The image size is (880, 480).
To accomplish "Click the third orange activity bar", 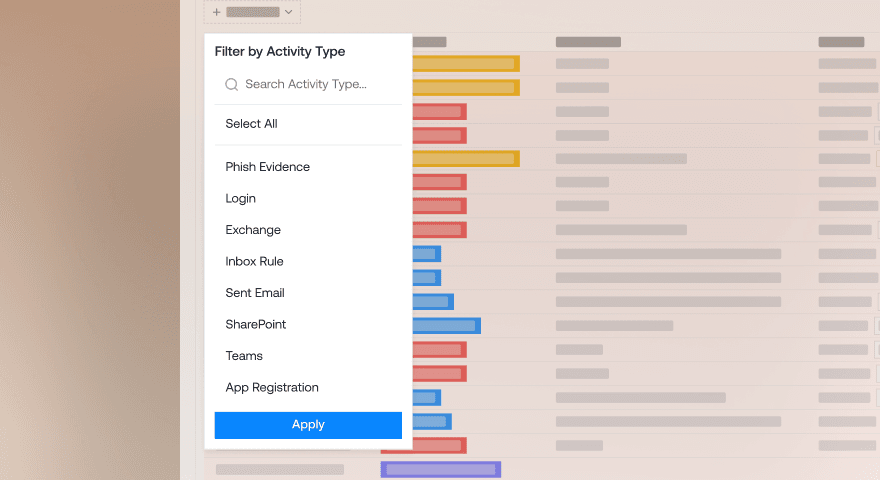I will (466, 159).
